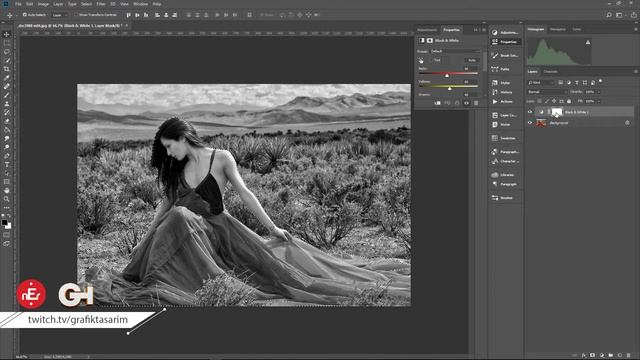The height and width of the screenshot is (360, 640).
Task: Hide the Background layer
Action: (530, 123)
